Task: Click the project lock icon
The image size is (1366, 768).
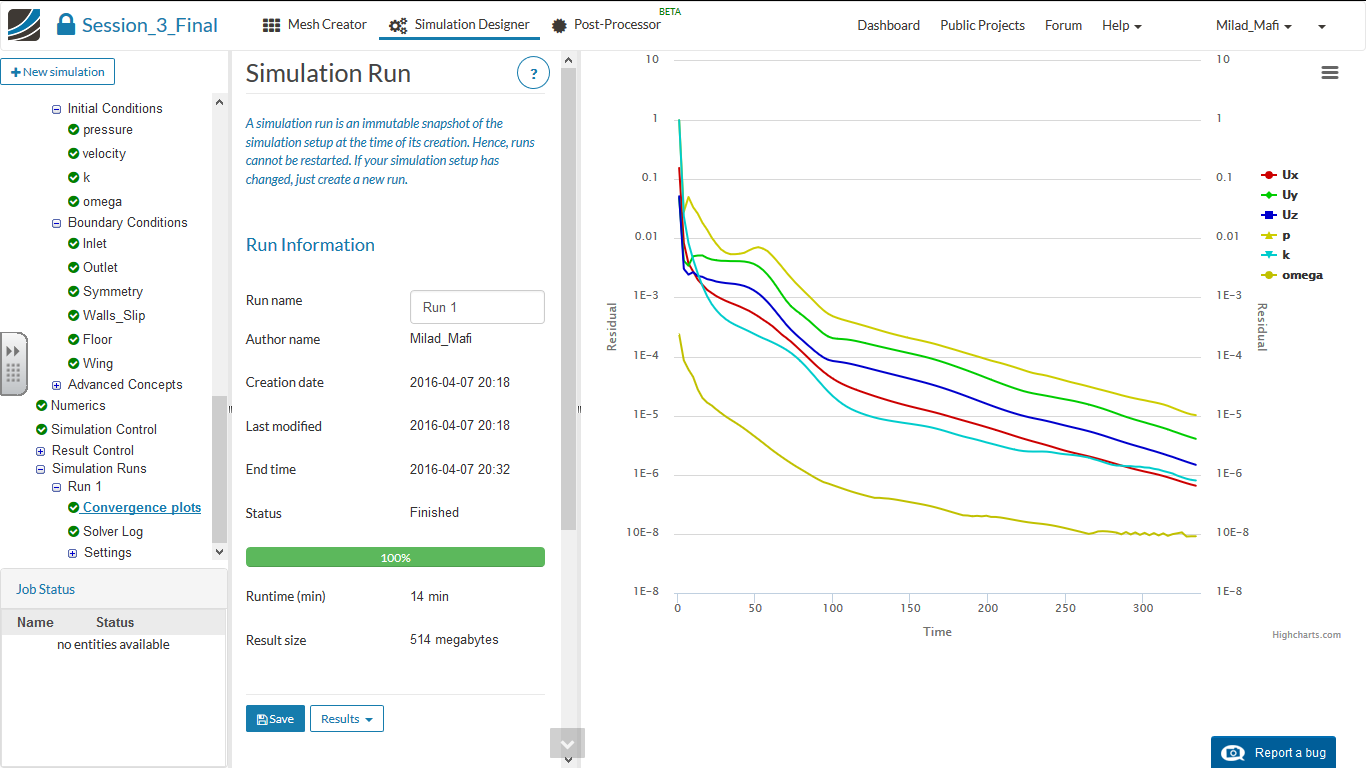Action: pos(66,25)
